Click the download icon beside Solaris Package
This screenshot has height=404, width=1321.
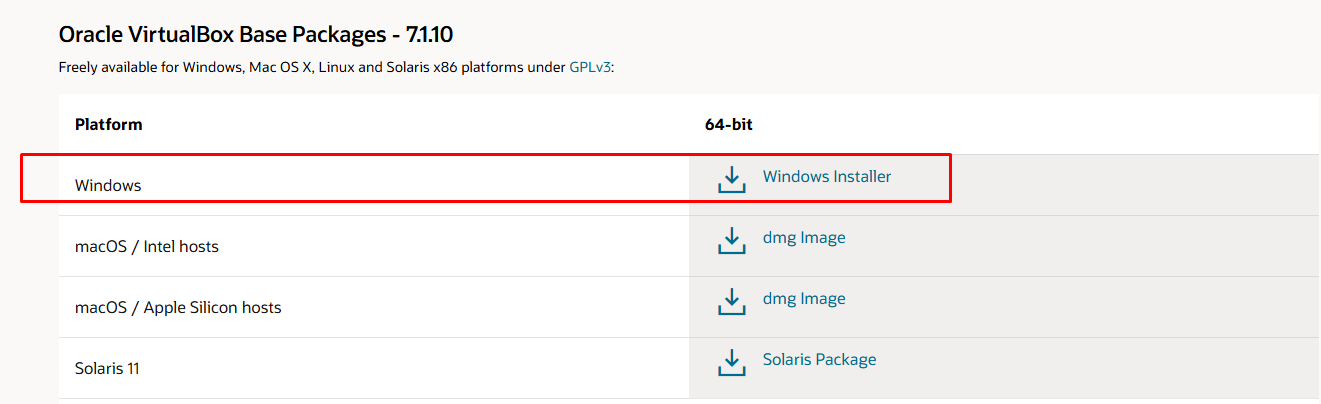[x=732, y=362]
